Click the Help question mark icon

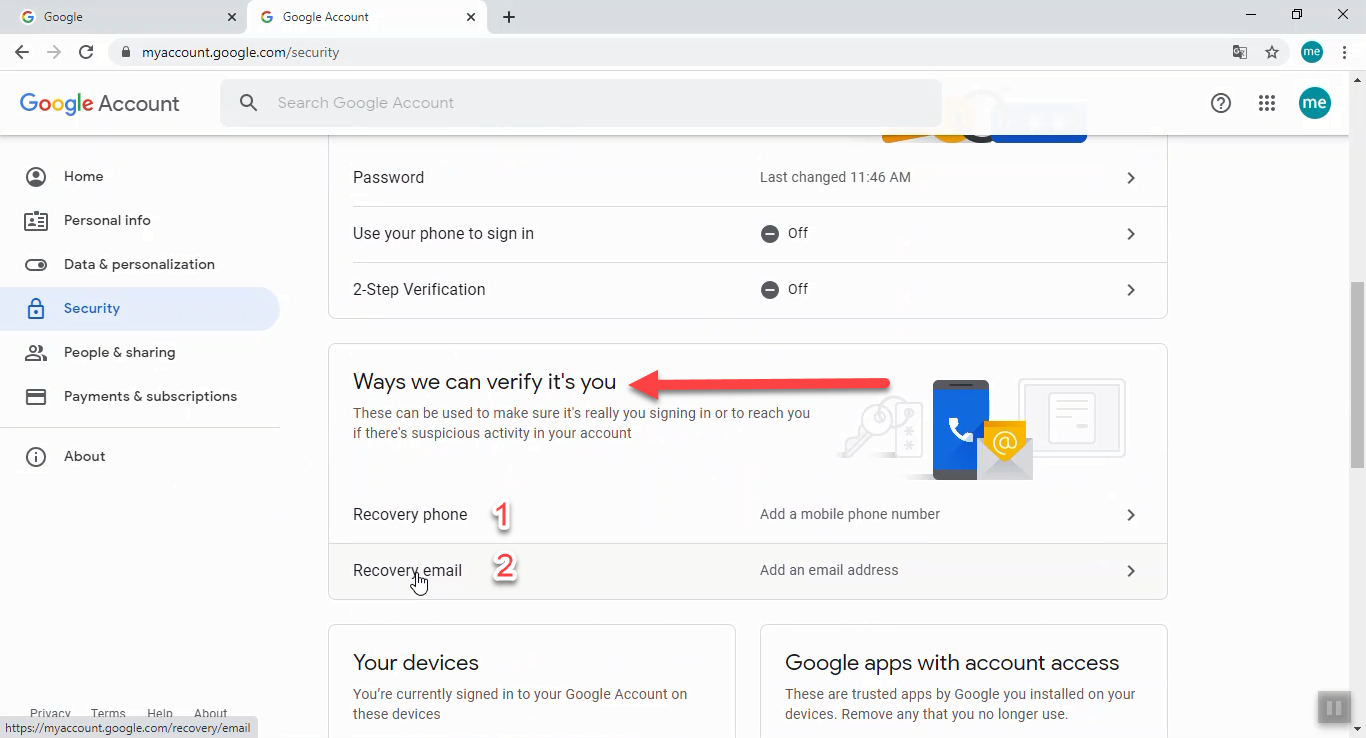click(1220, 102)
